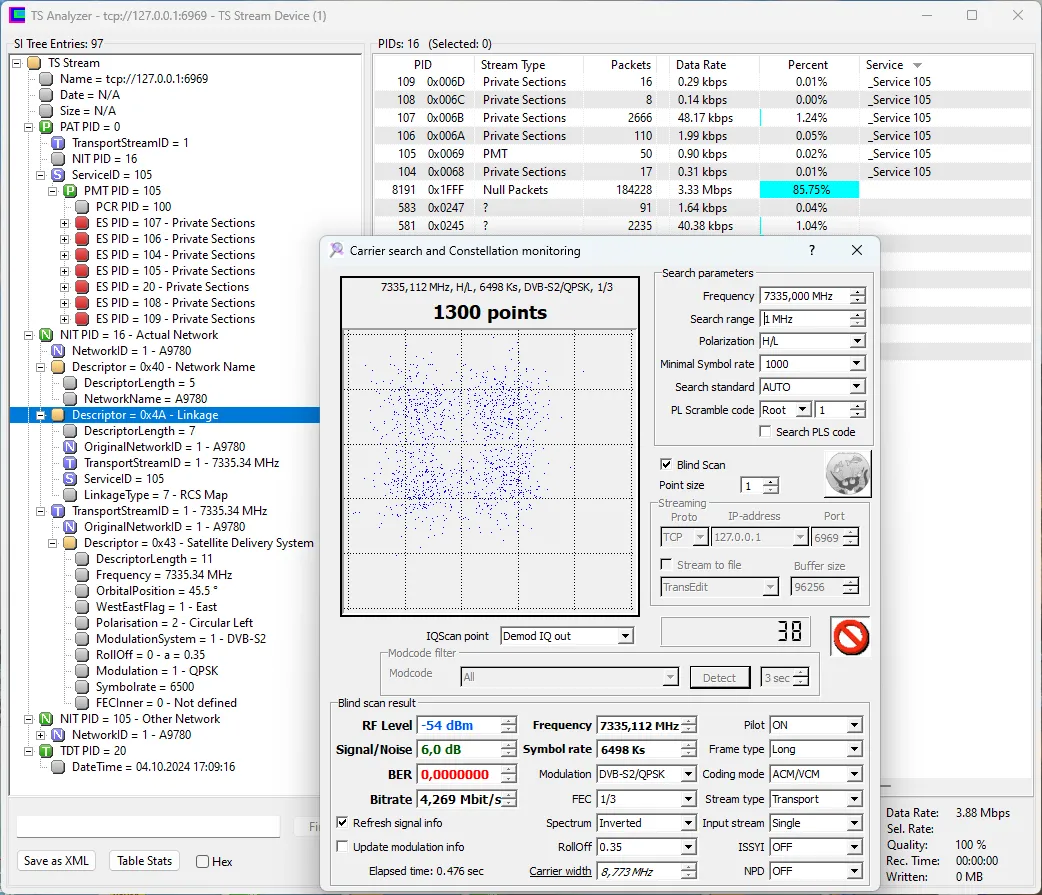
Task: Click the TDT PID = 20 icon
Action: click(x=46, y=751)
